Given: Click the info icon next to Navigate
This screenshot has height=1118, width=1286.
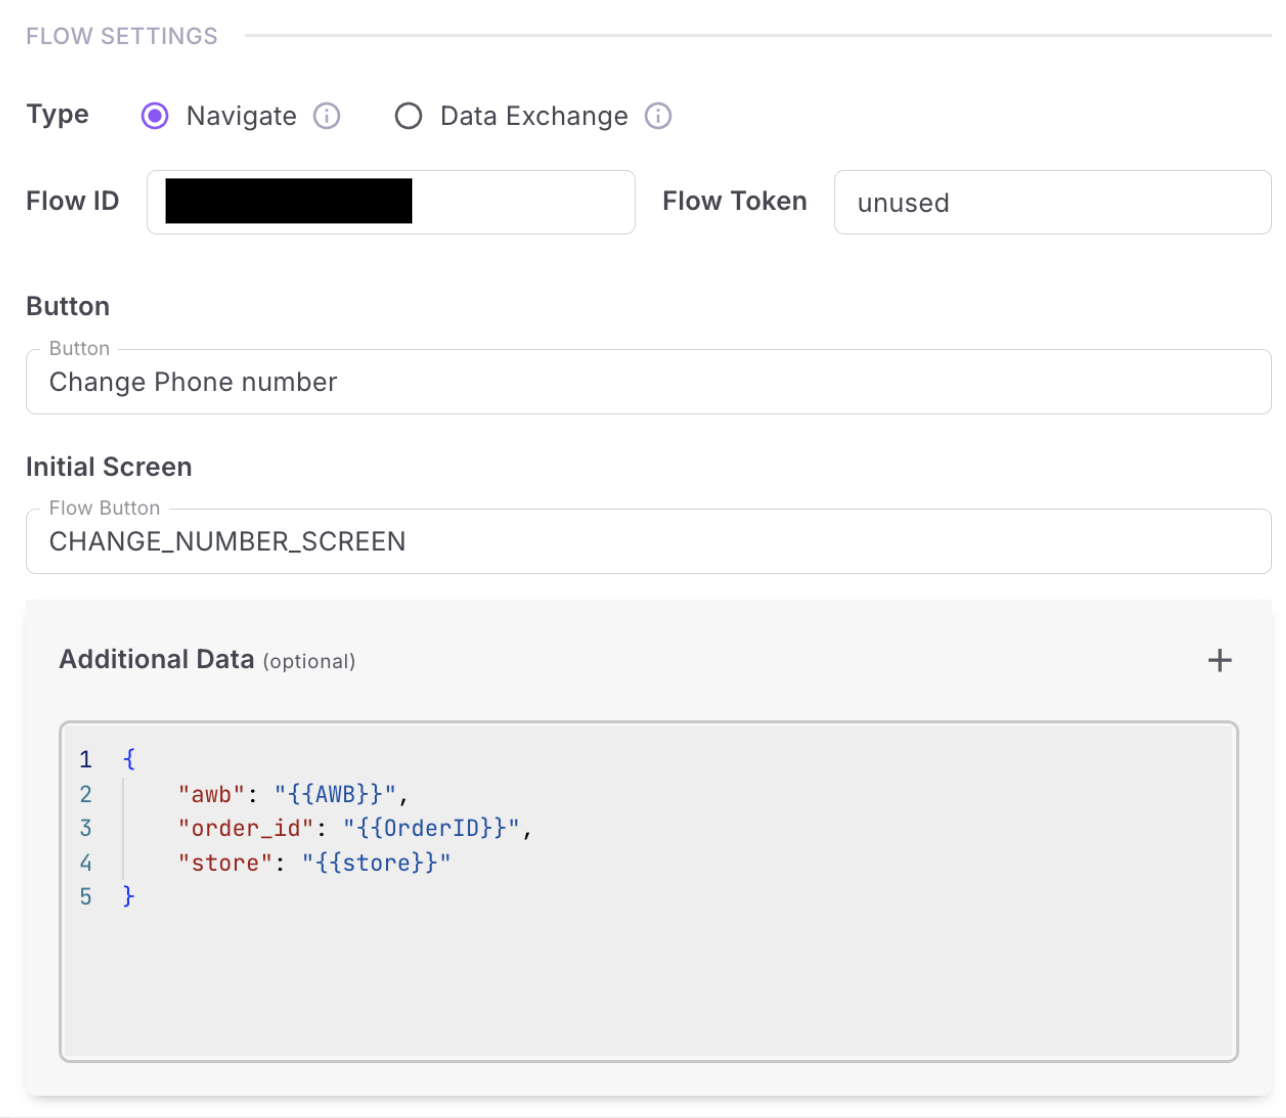Looking at the screenshot, I should (327, 116).
